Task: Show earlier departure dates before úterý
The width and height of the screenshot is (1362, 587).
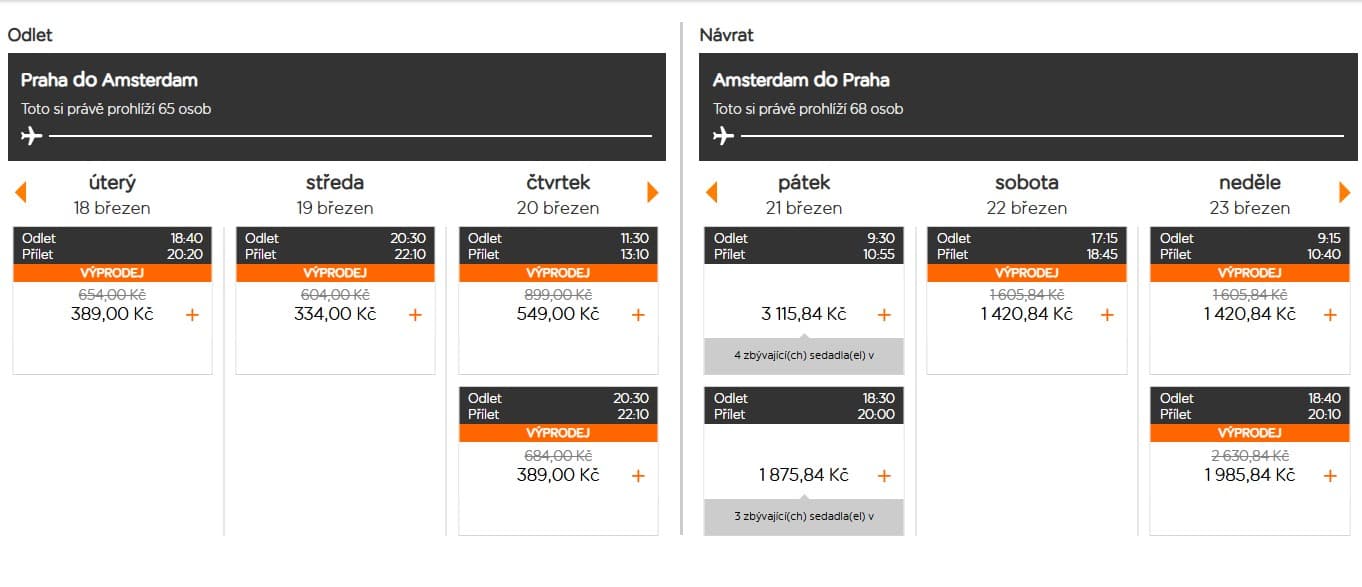Action: tap(20, 192)
